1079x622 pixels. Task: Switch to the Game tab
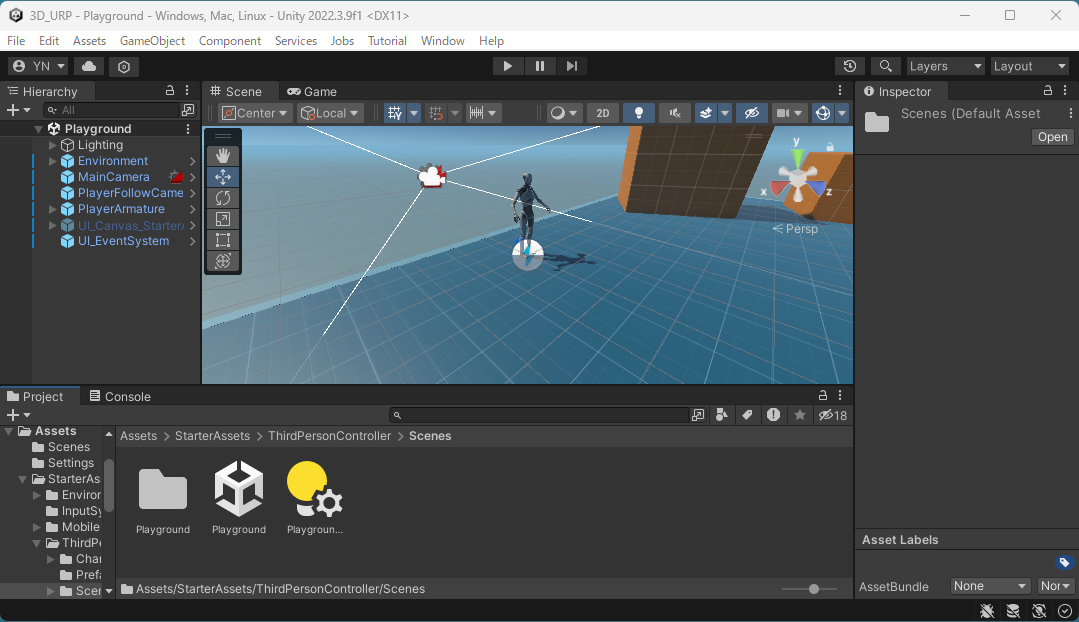click(312, 91)
